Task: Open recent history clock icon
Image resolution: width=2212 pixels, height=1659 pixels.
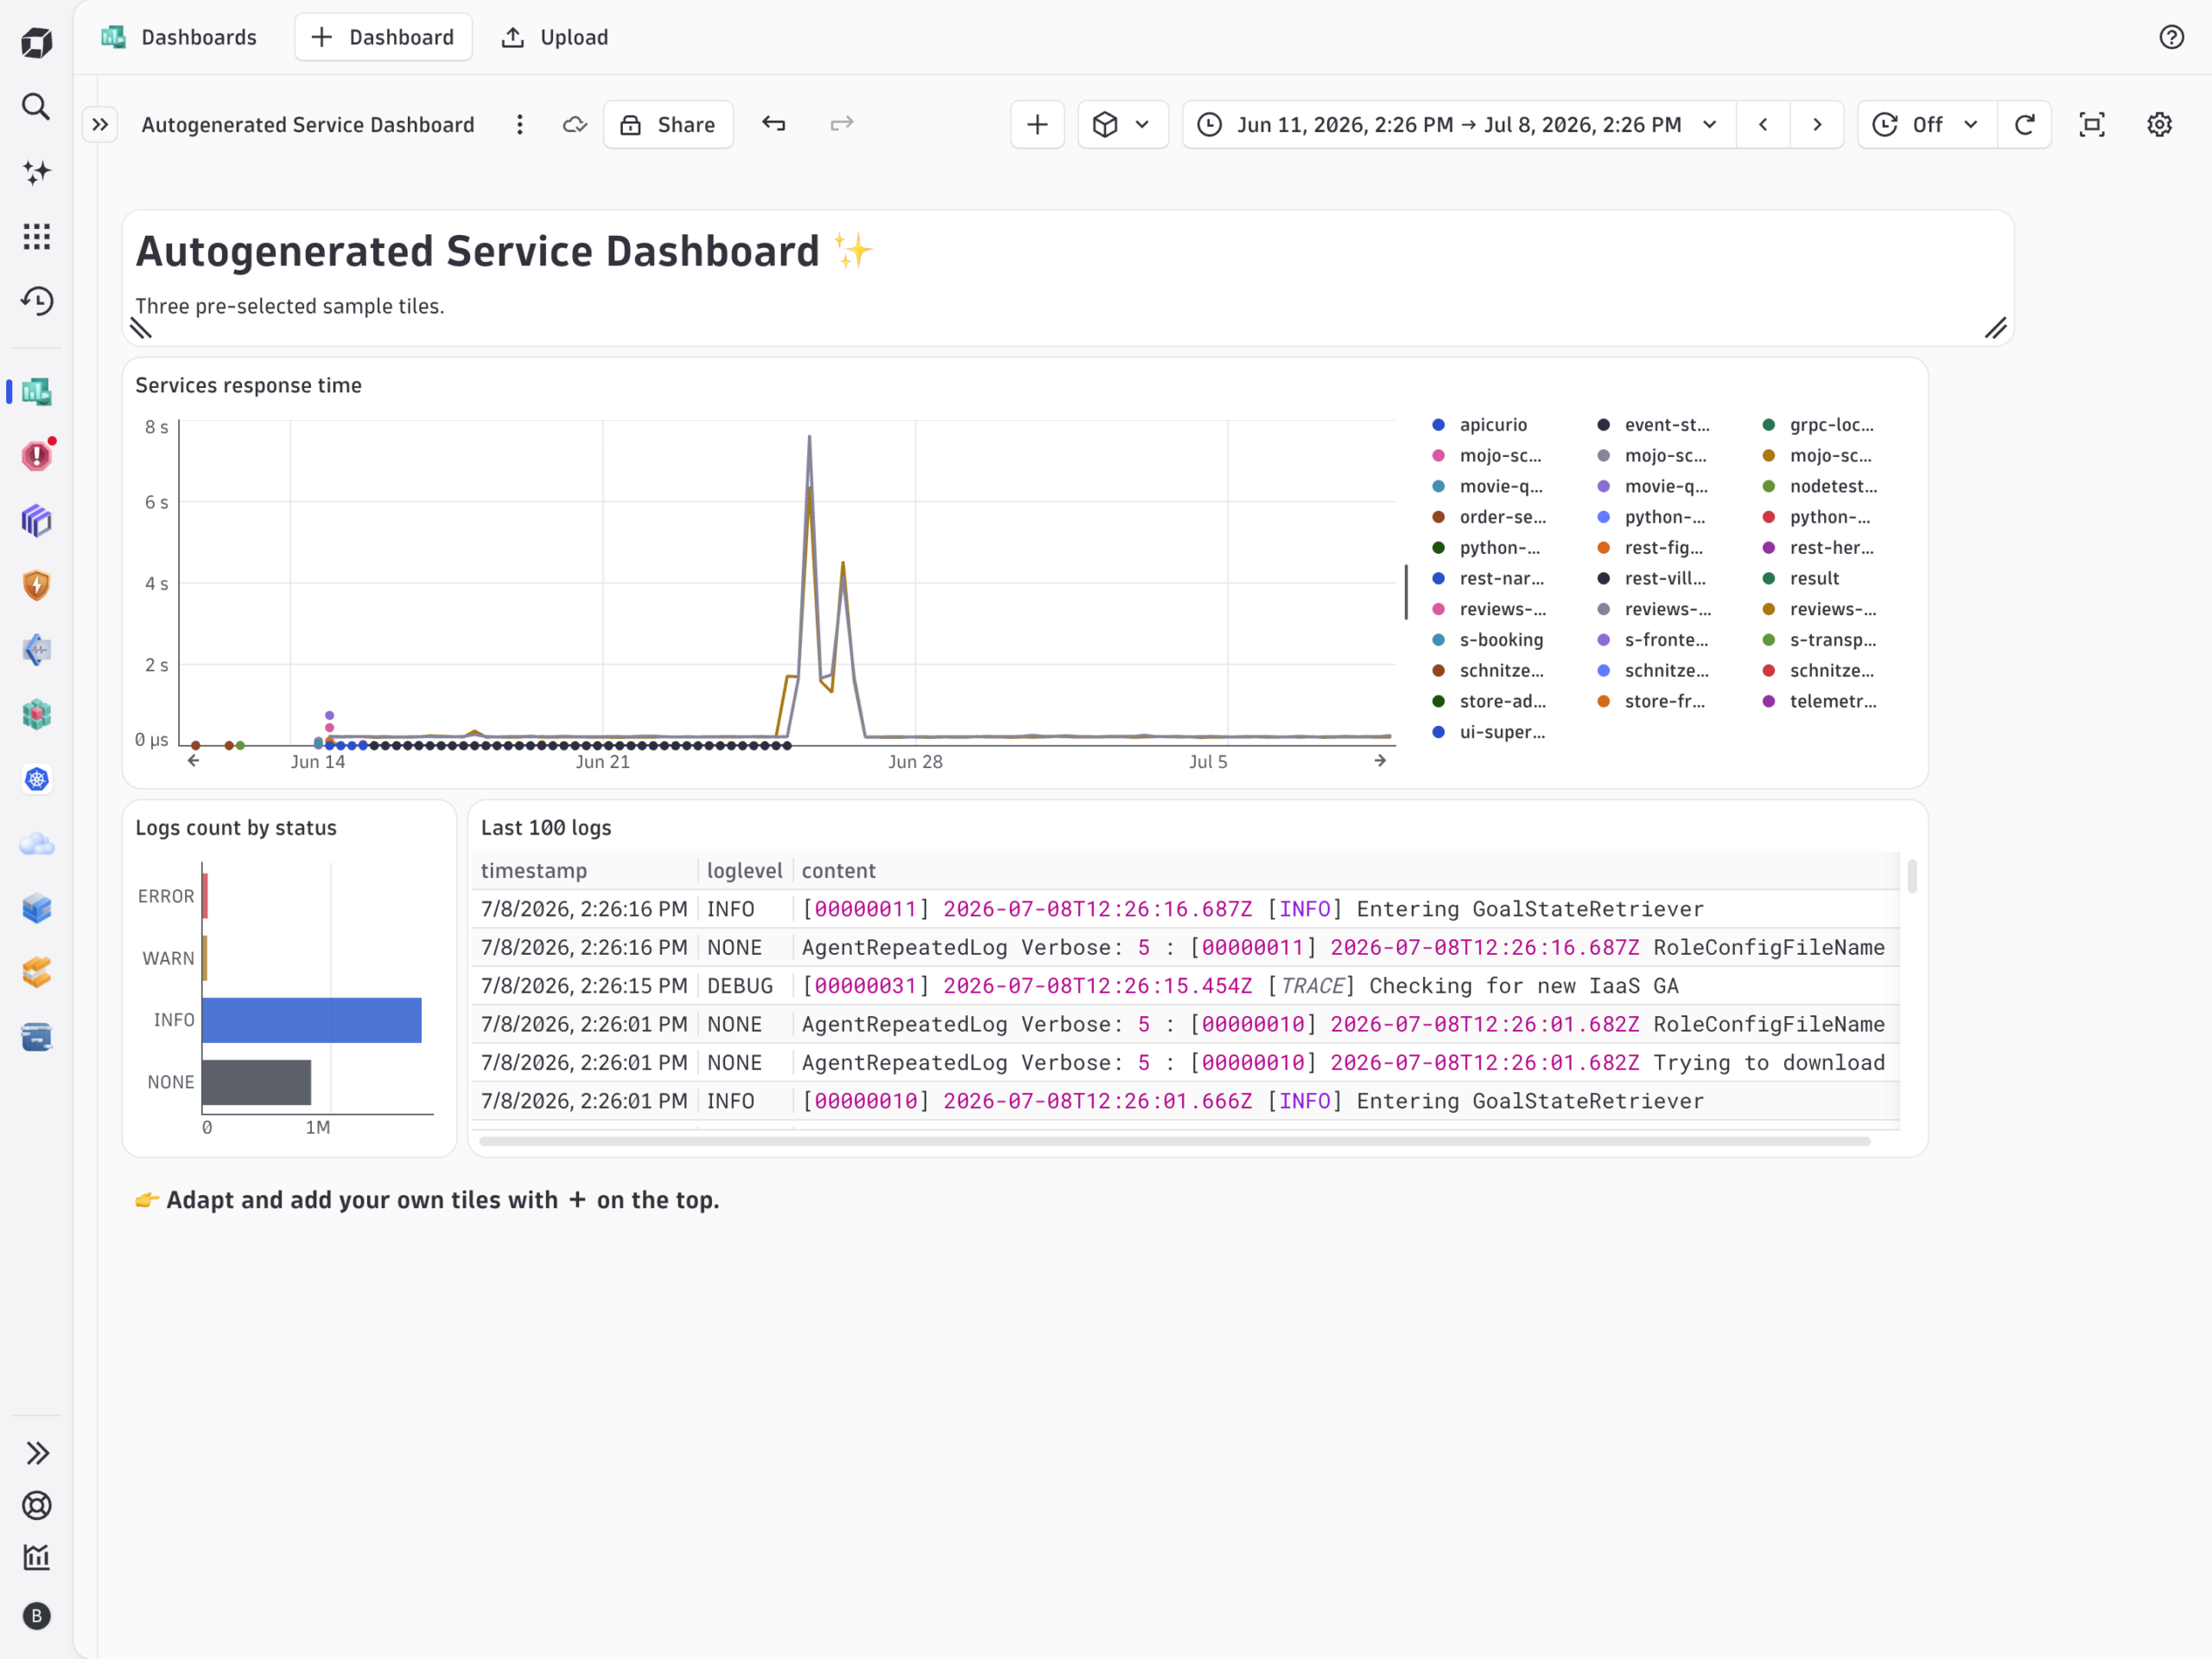Action: click(37, 301)
